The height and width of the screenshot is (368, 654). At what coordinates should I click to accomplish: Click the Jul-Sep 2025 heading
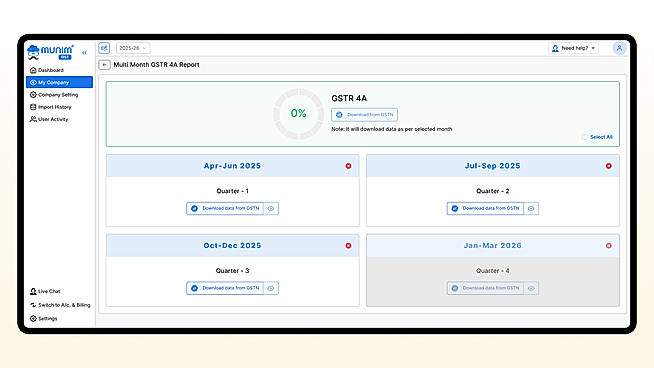click(493, 166)
